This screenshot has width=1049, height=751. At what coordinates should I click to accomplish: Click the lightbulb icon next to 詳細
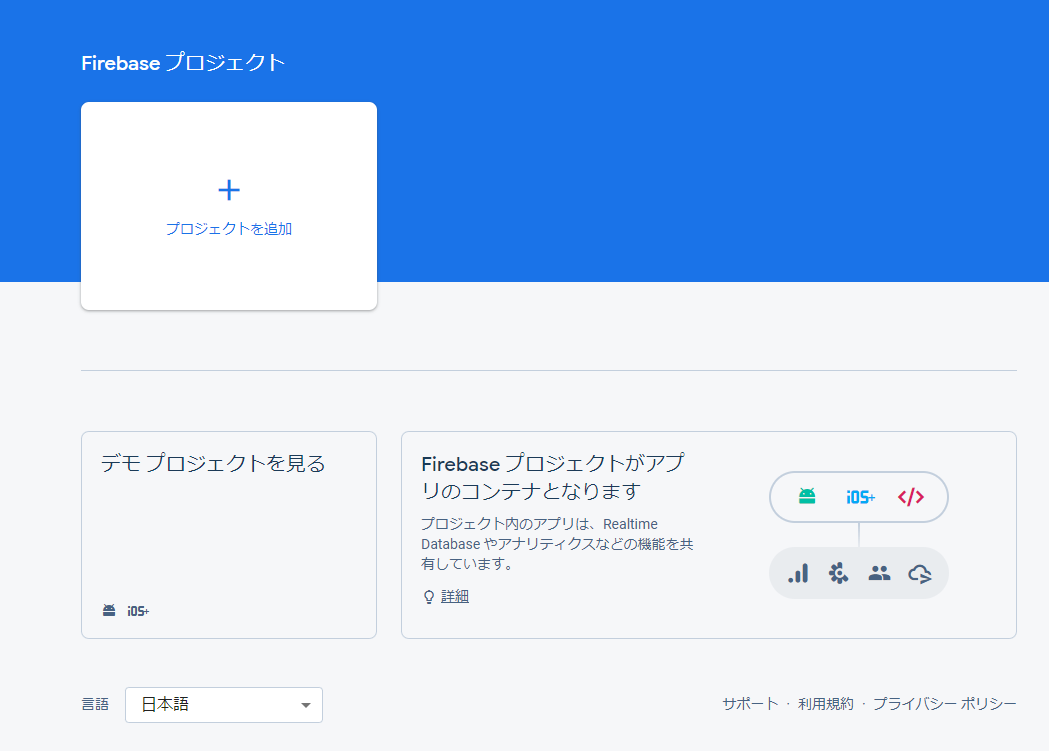coord(429,597)
